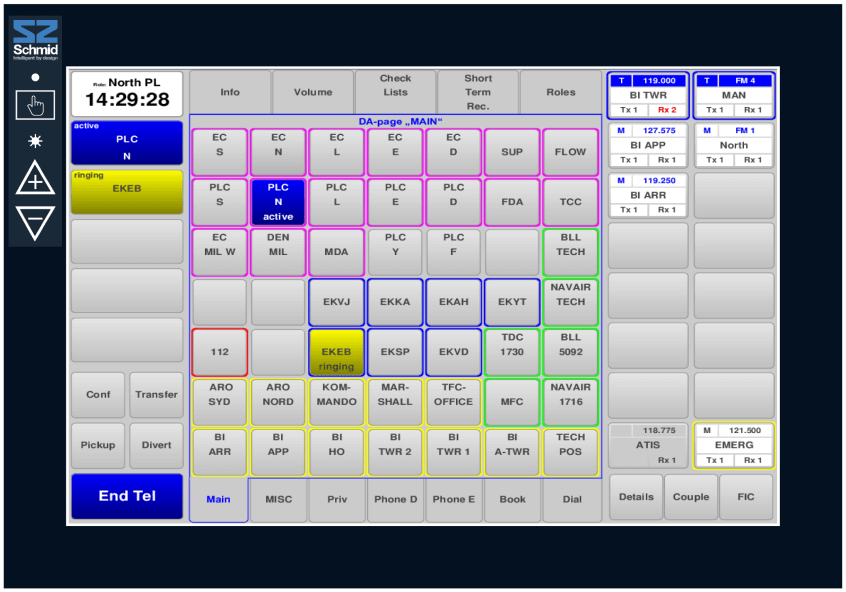Expand radio Details panel
846x592 pixels.
[x=636, y=497]
